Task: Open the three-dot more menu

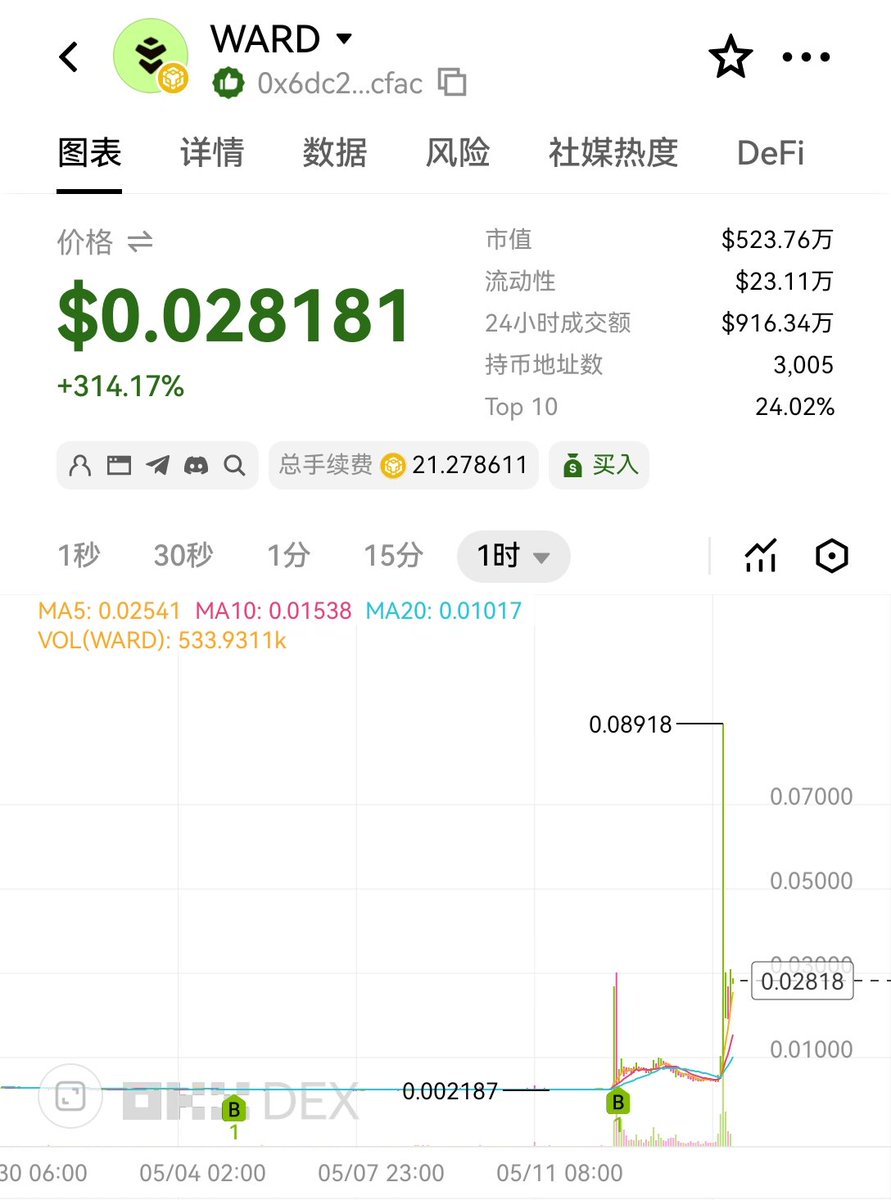Action: point(806,57)
